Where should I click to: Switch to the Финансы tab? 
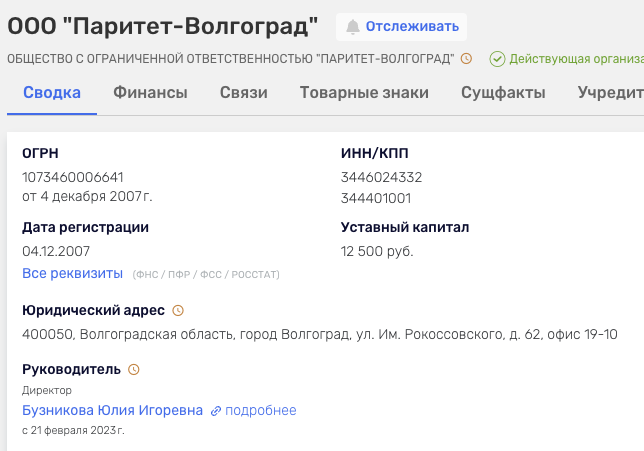point(150,93)
